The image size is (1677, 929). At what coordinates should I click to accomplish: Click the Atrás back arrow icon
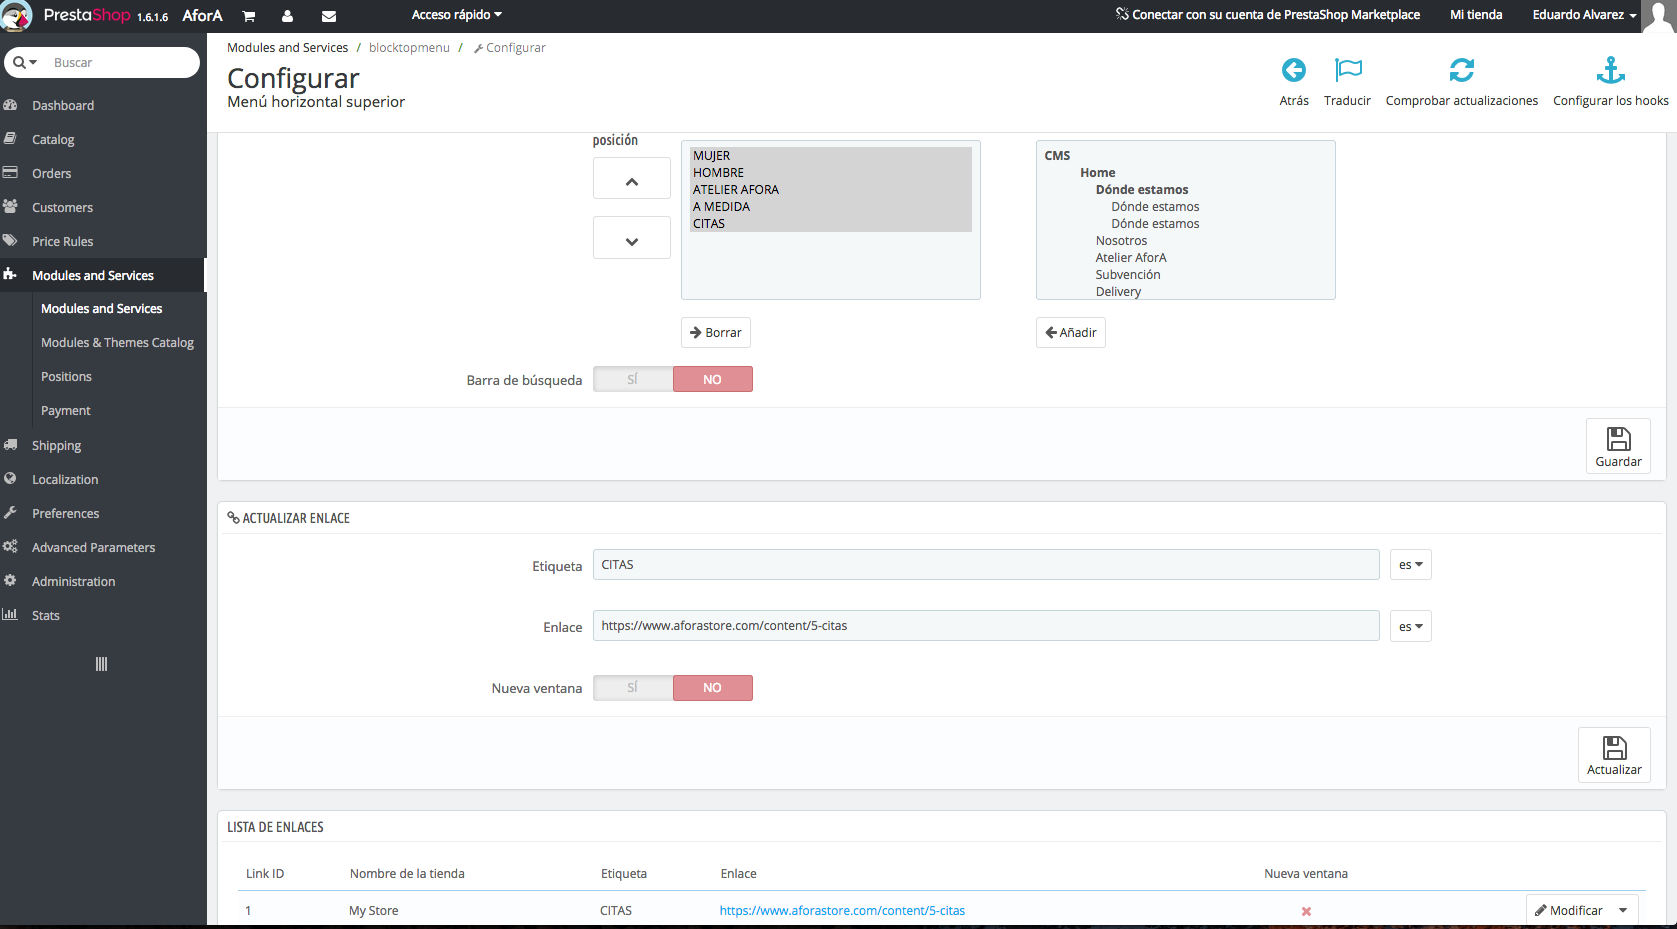pos(1294,70)
